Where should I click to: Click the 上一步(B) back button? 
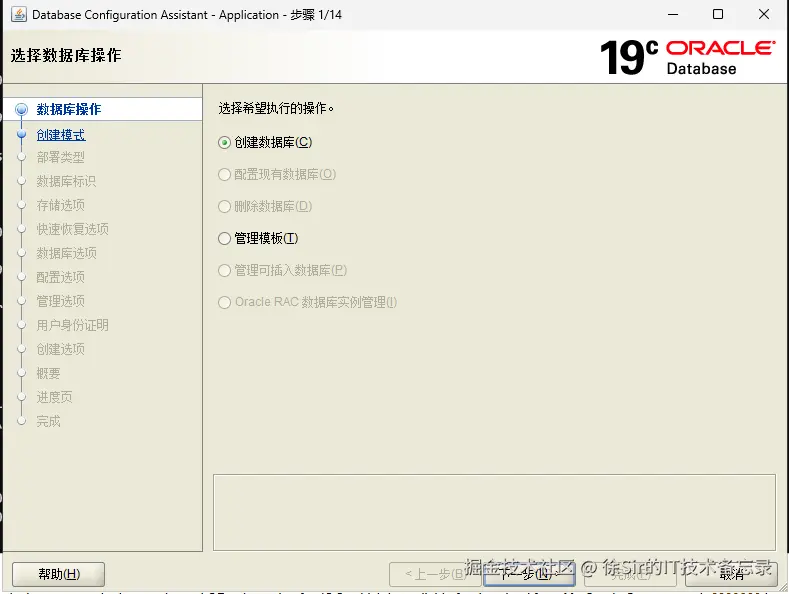click(x=435, y=574)
